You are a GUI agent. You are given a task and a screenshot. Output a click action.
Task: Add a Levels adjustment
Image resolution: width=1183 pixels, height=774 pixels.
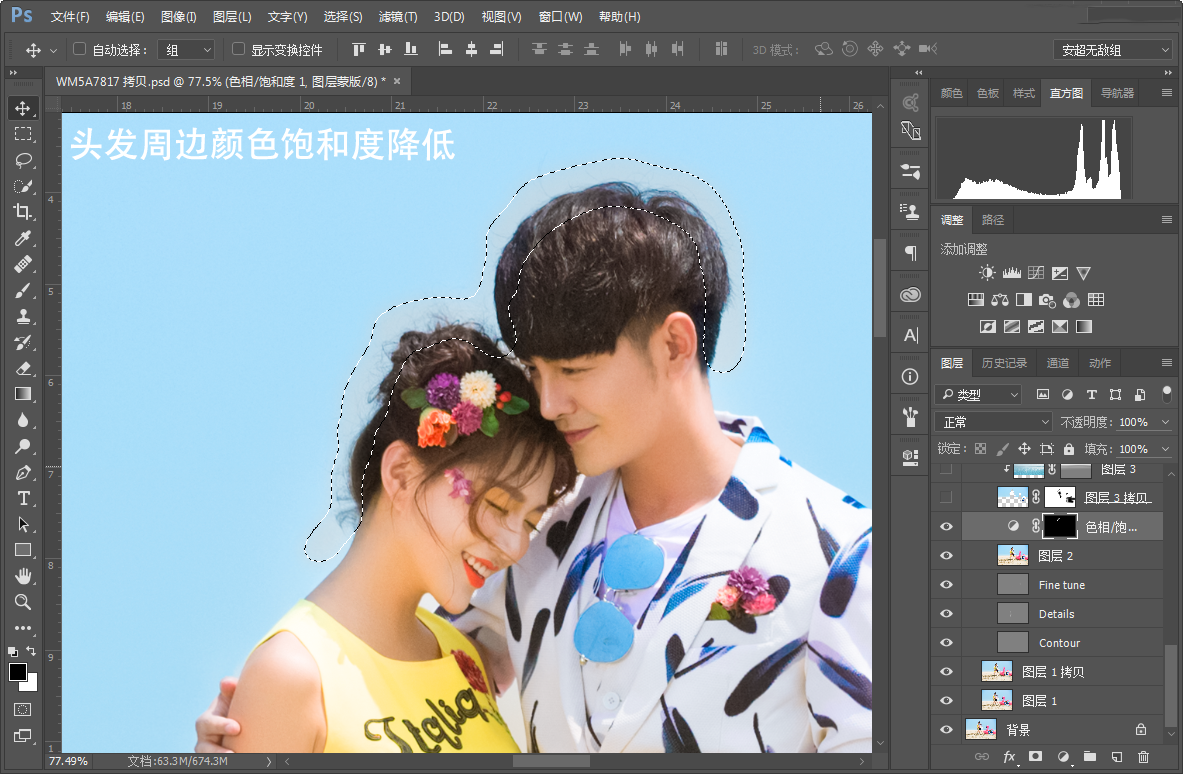point(1012,272)
